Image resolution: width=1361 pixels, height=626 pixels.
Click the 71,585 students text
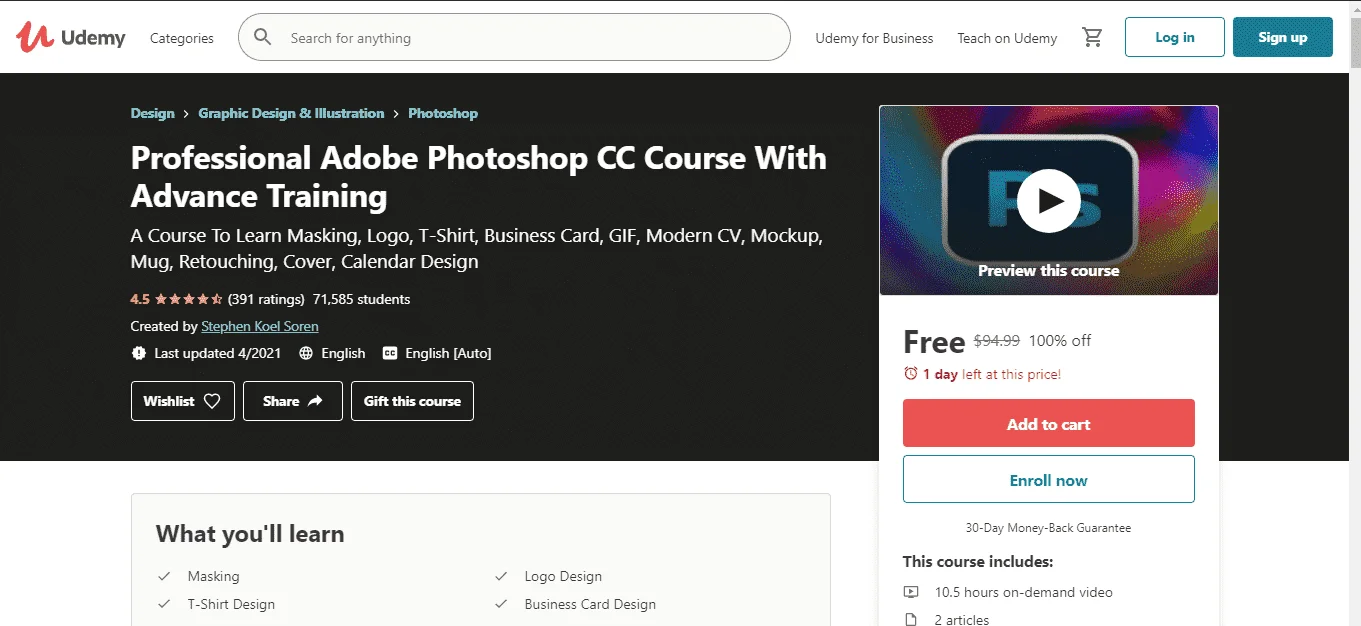(x=361, y=299)
